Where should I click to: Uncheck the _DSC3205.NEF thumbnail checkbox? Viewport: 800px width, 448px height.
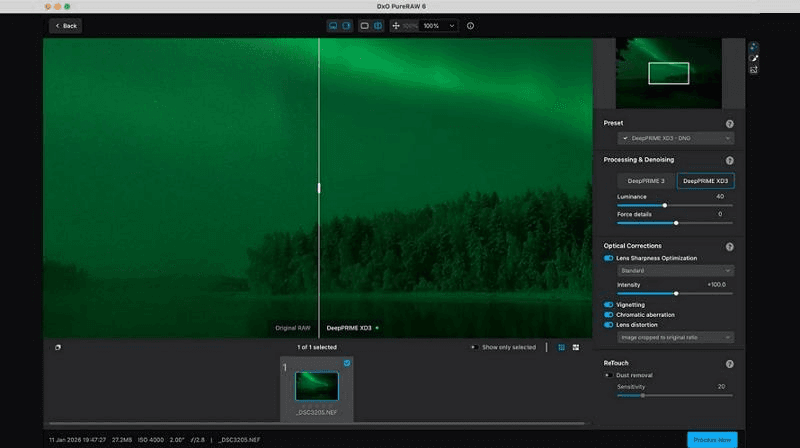347,363
